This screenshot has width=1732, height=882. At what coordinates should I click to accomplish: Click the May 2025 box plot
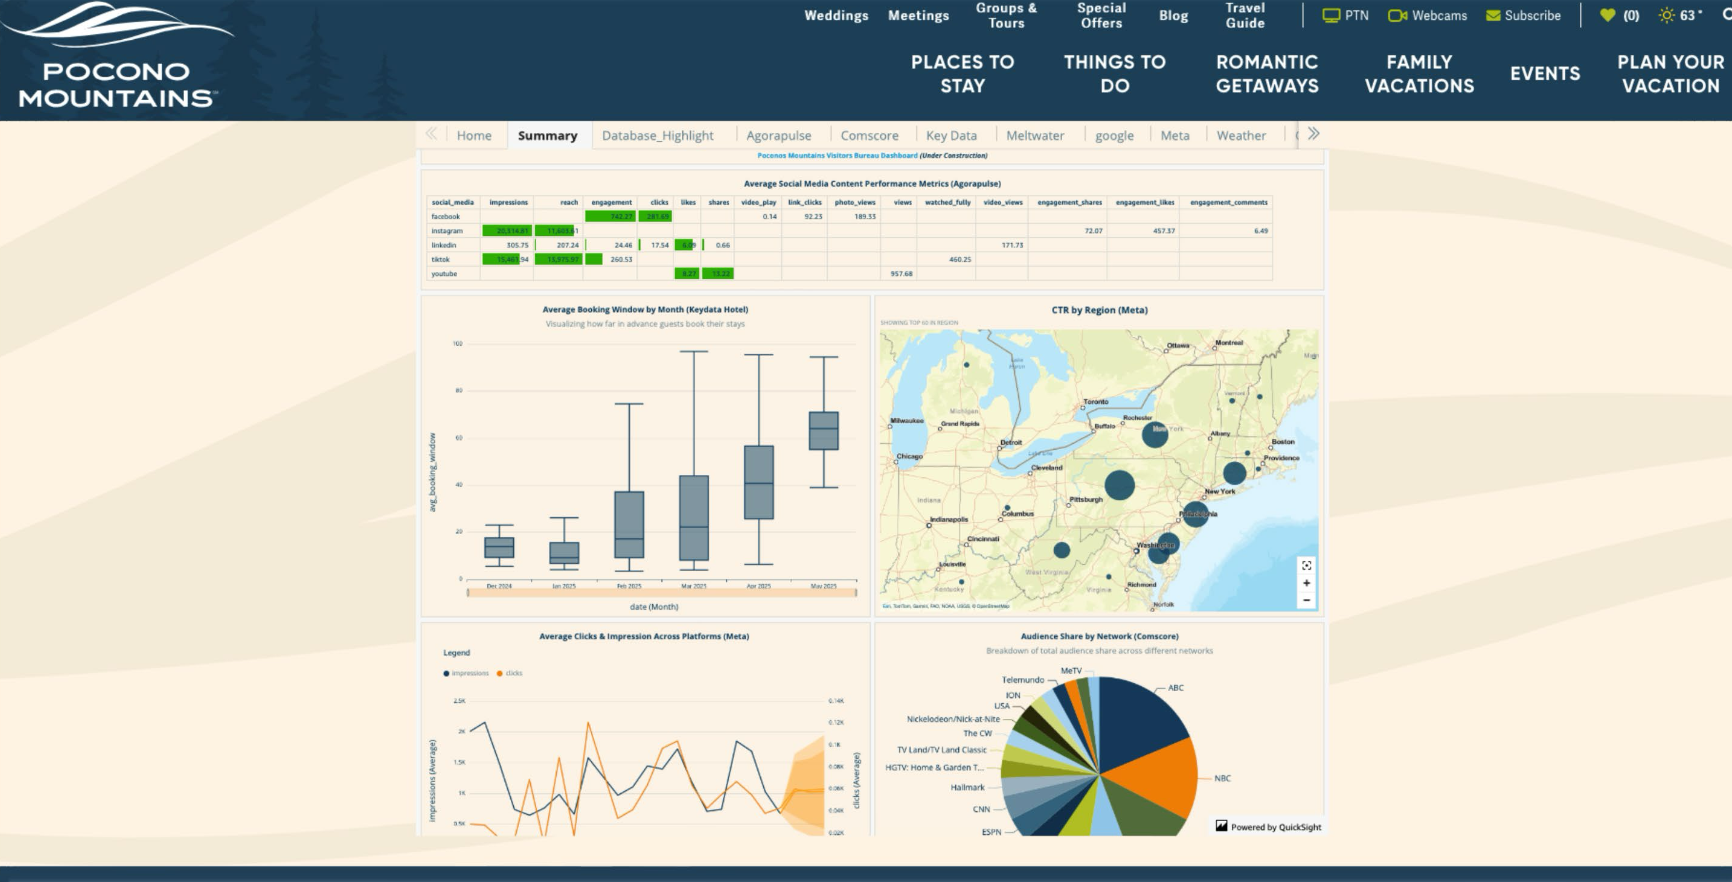pos(824,430)
